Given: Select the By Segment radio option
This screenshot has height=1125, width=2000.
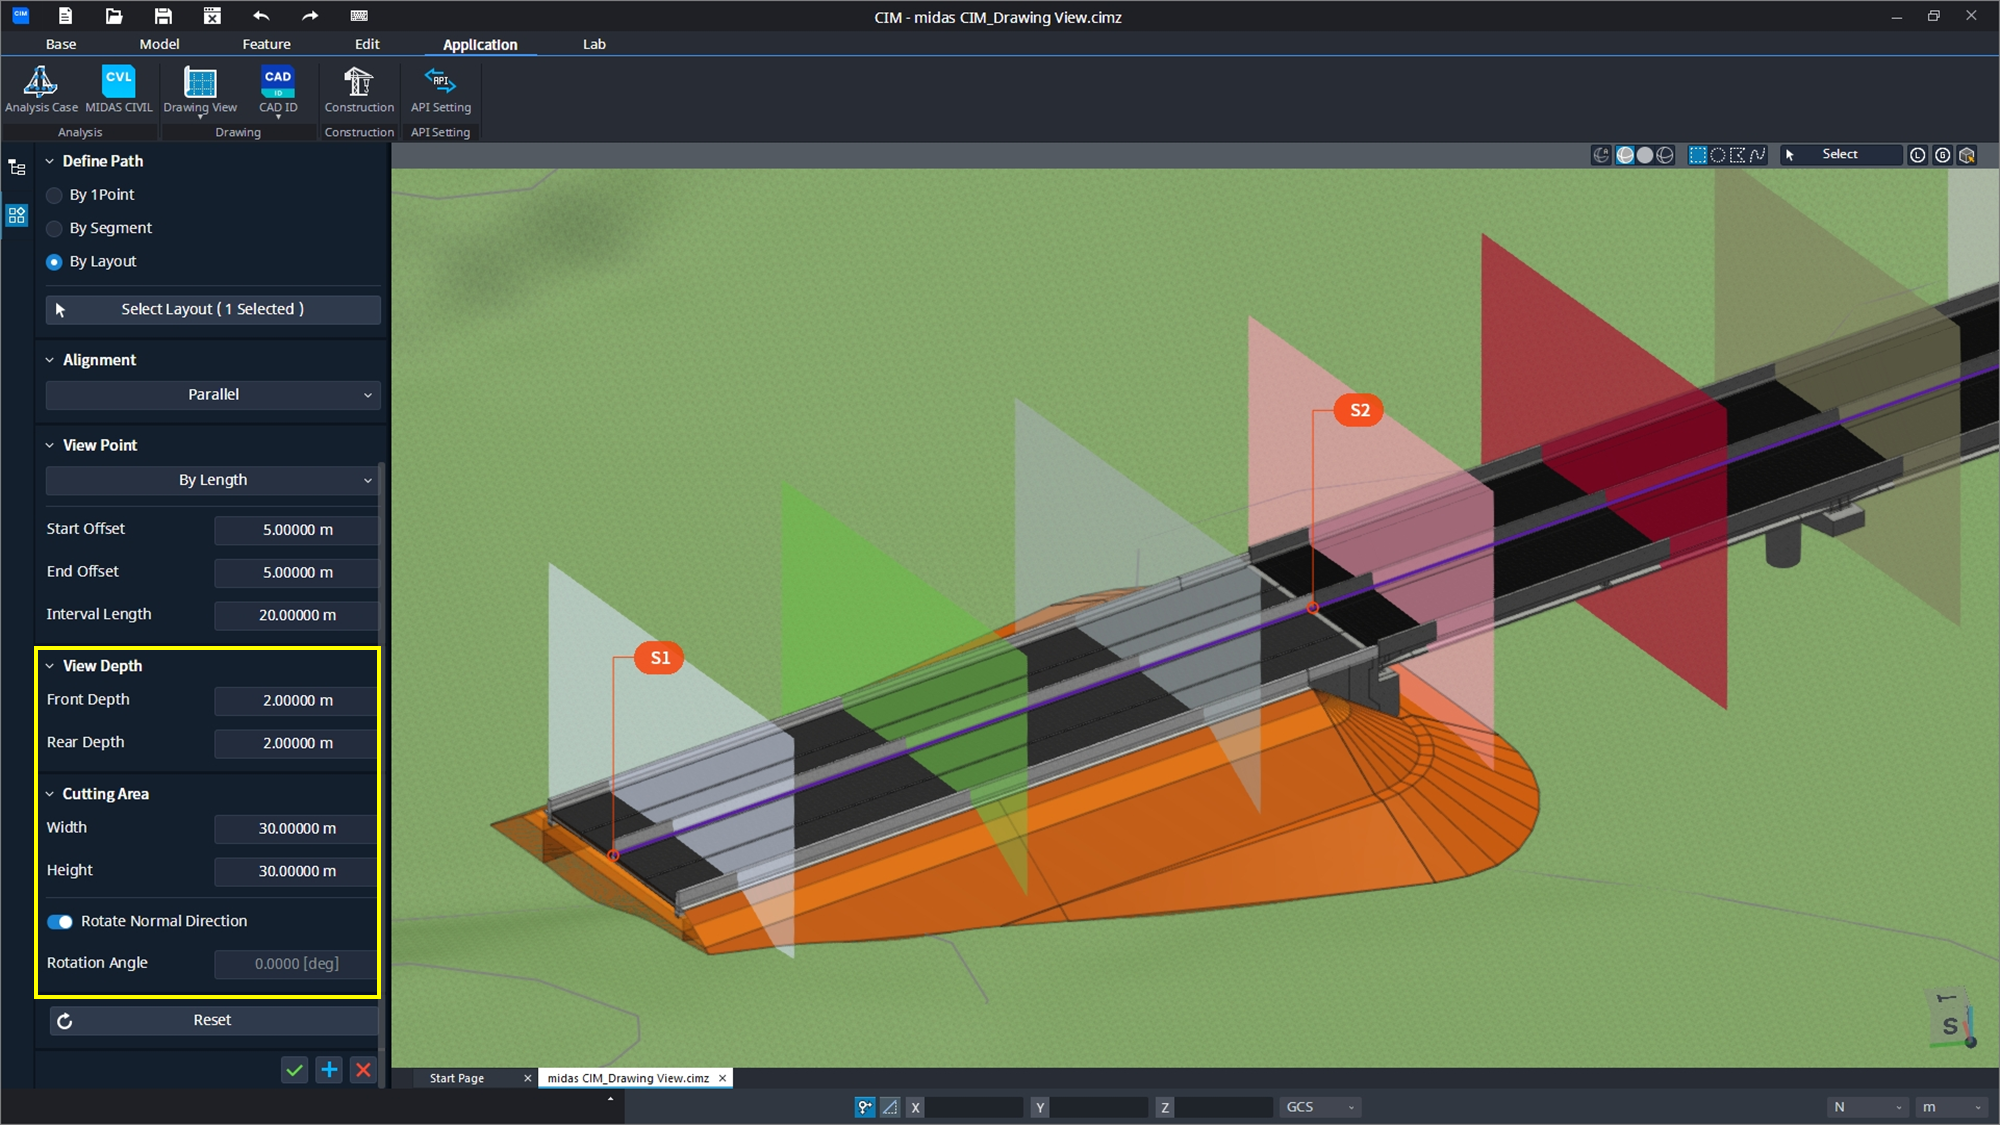Looking at the screenshot, I should [55, 229].
